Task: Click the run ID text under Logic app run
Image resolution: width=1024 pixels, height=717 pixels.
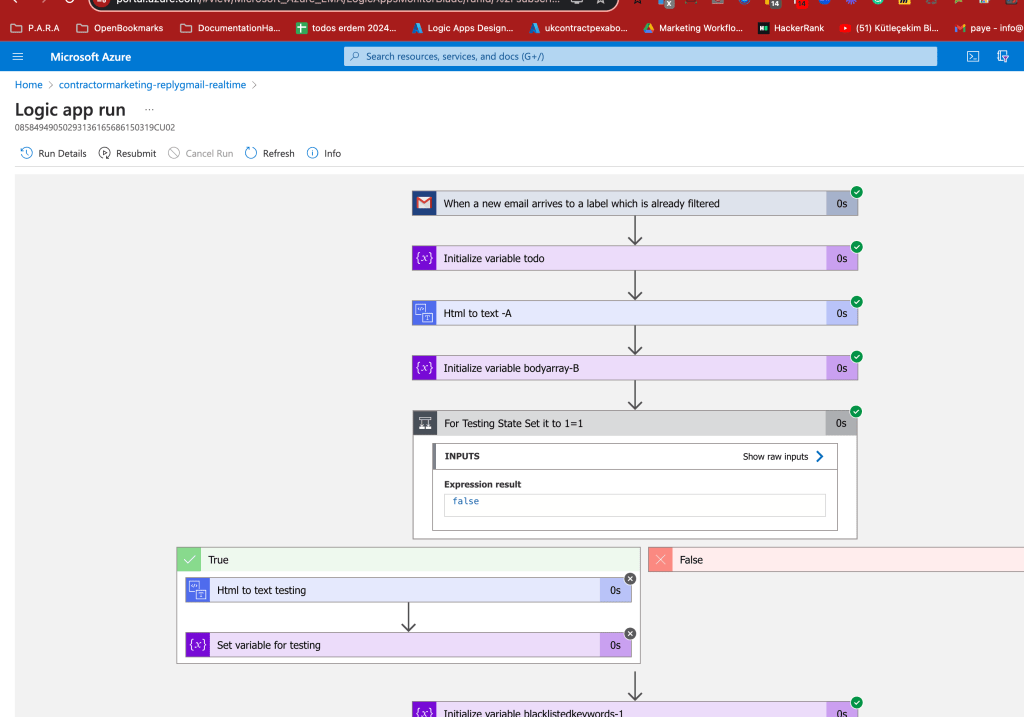Action: point(95,127)
